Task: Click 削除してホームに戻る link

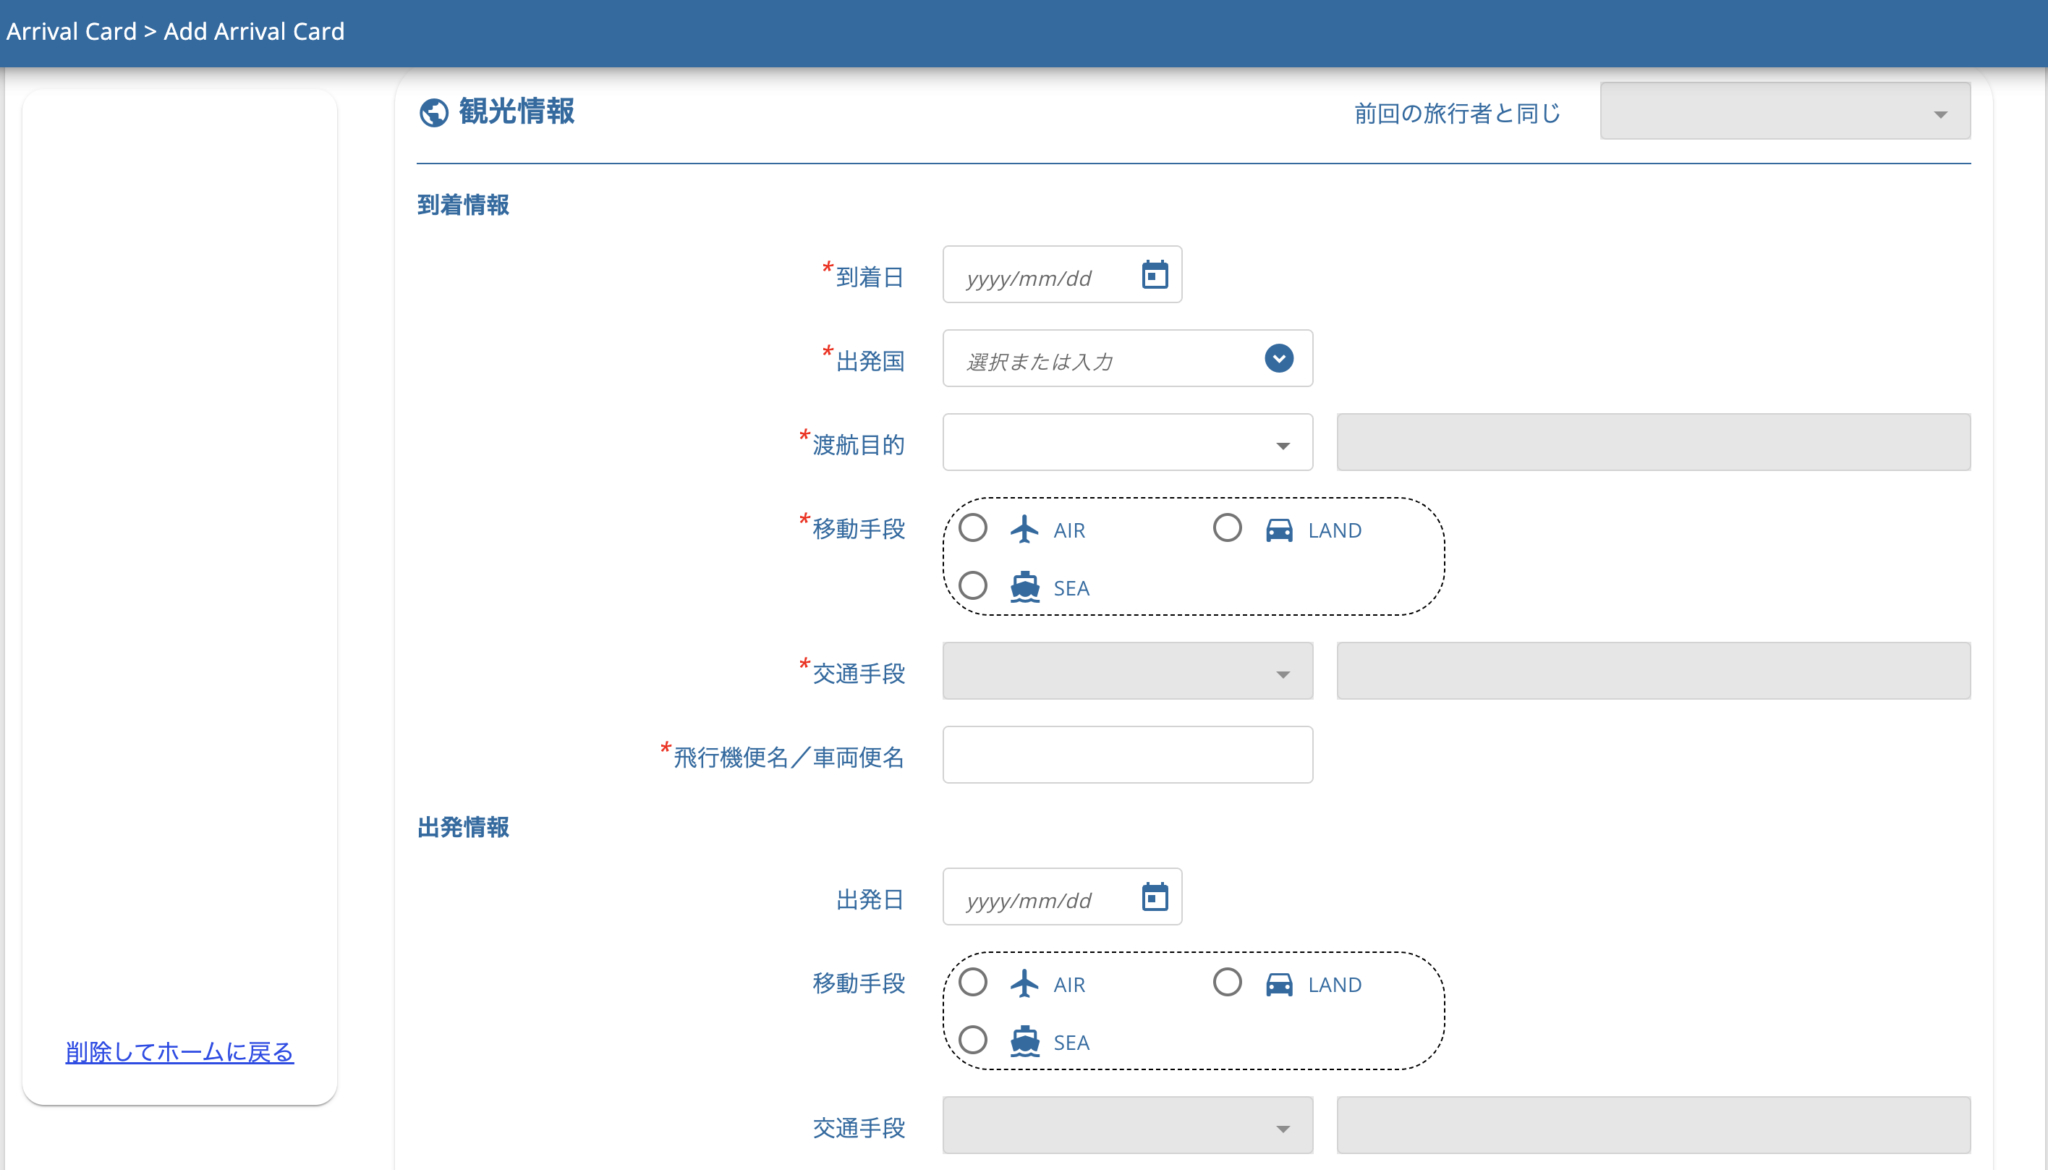Action: [179, 1052]
